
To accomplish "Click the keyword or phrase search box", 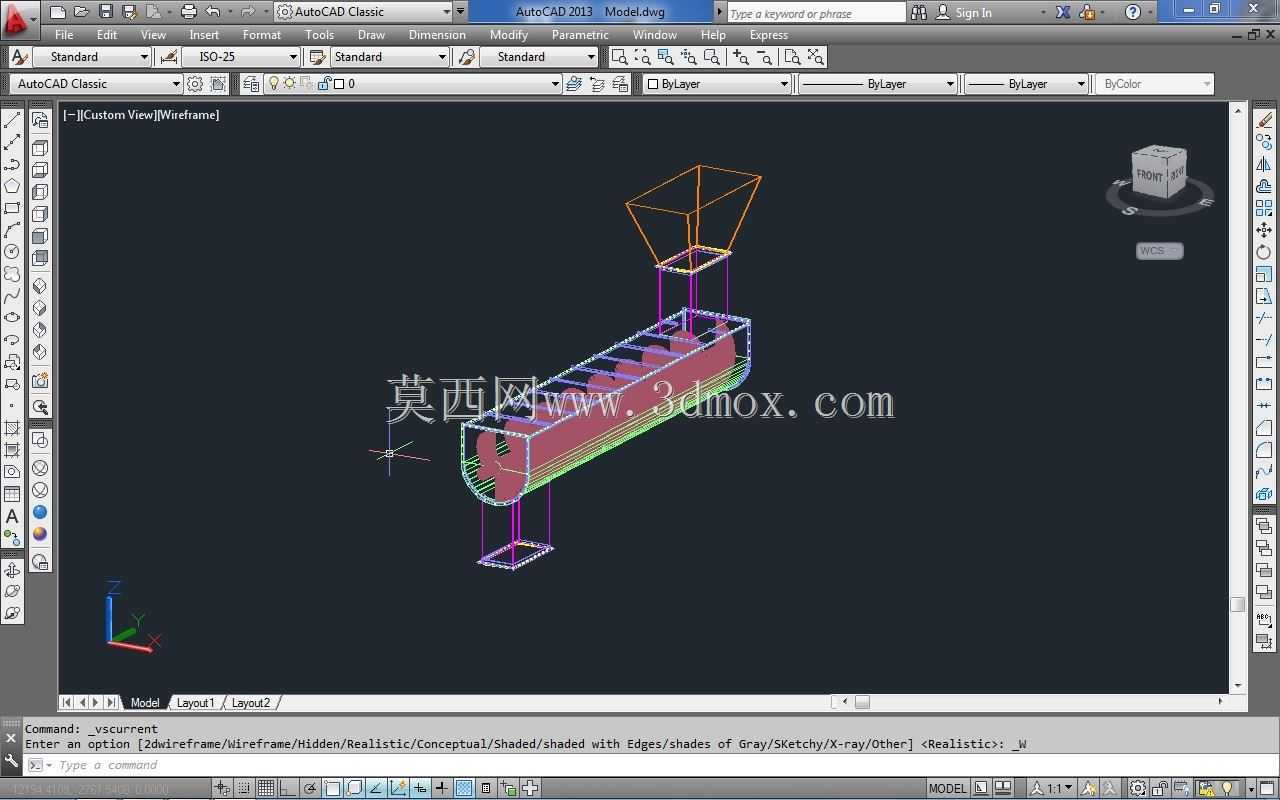I will [x=816, y=13].
